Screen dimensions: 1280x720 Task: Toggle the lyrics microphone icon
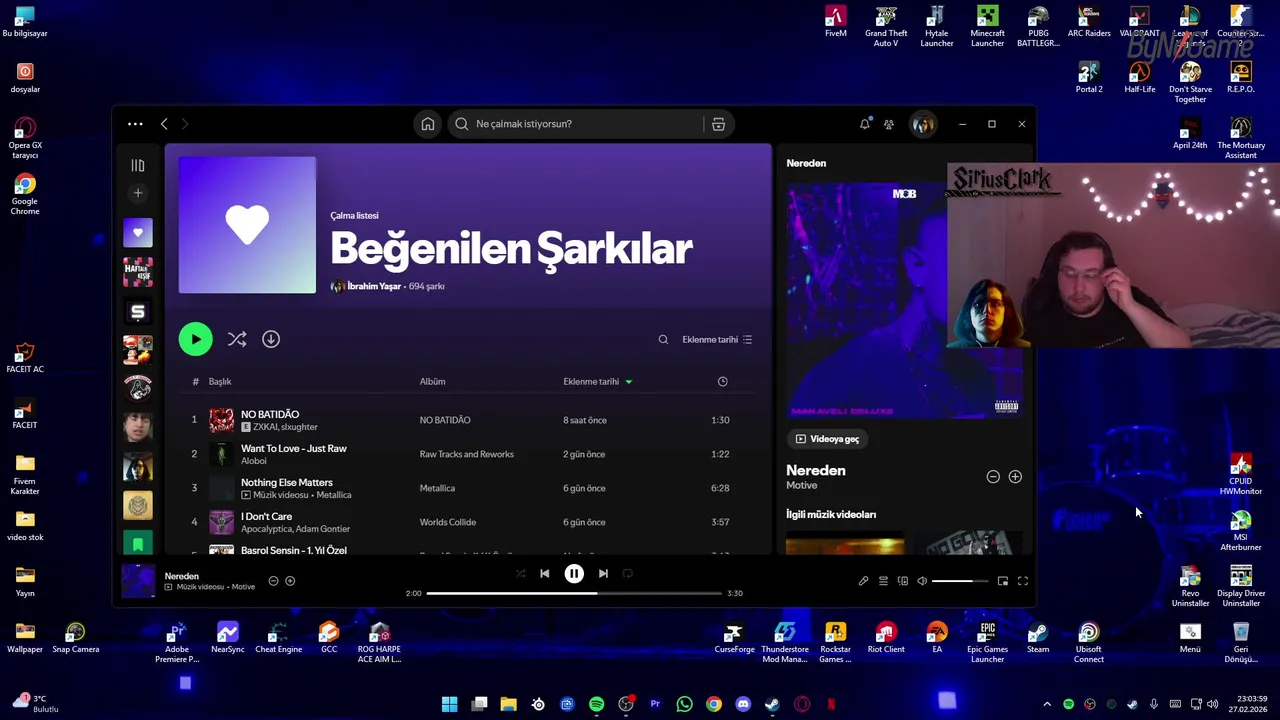tap(863, 581)
